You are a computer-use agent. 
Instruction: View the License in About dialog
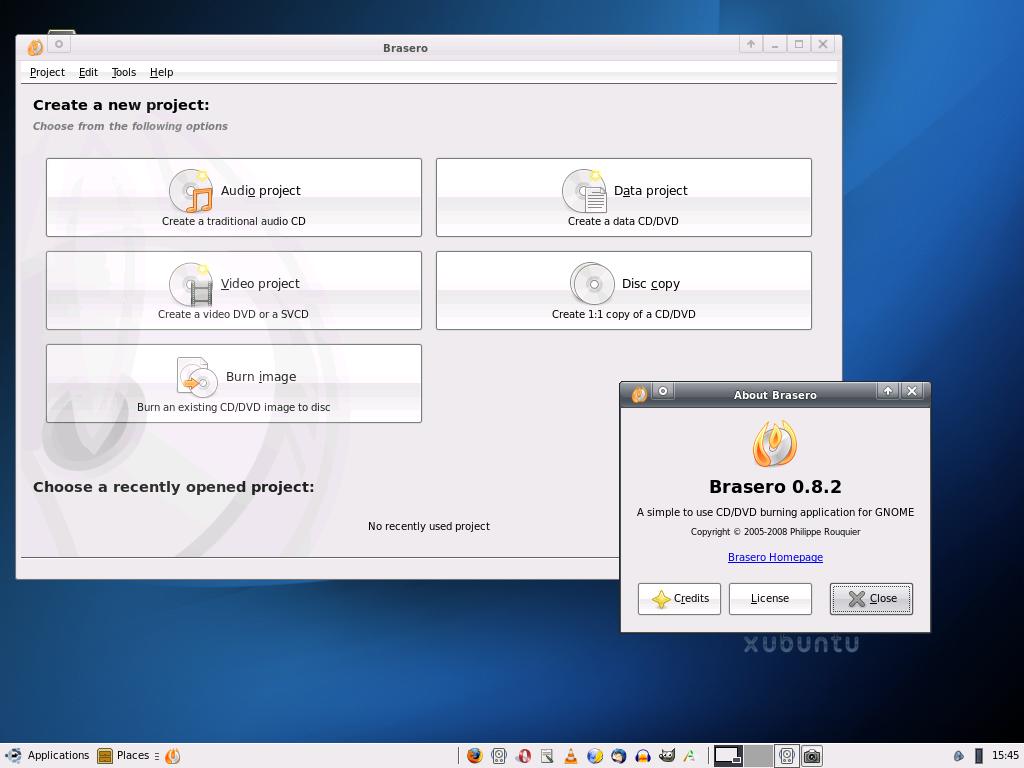(x=770, y=599)
